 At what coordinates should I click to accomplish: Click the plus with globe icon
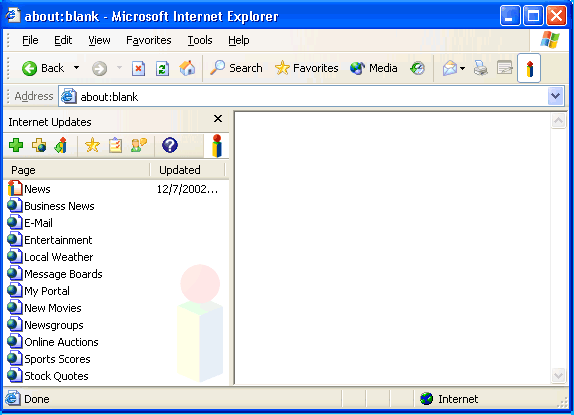39,145
